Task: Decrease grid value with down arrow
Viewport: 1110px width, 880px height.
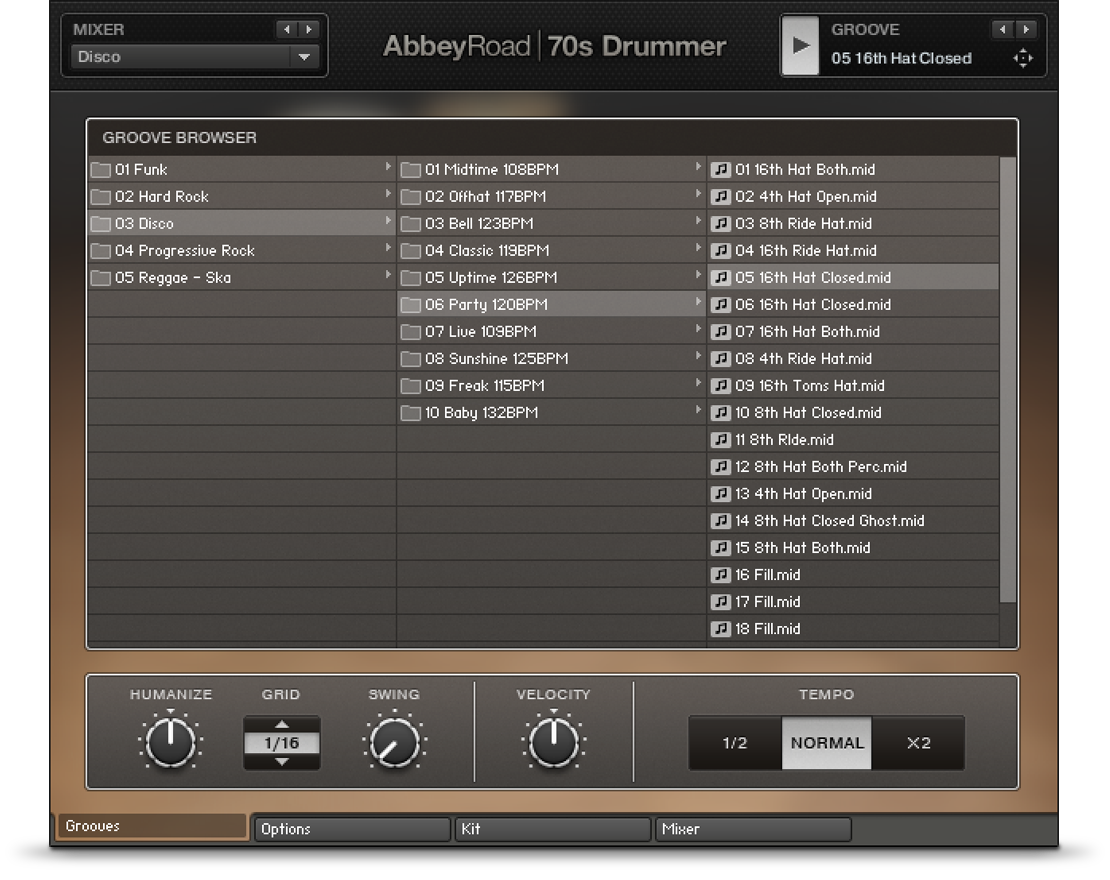Action: click(282, 762)
